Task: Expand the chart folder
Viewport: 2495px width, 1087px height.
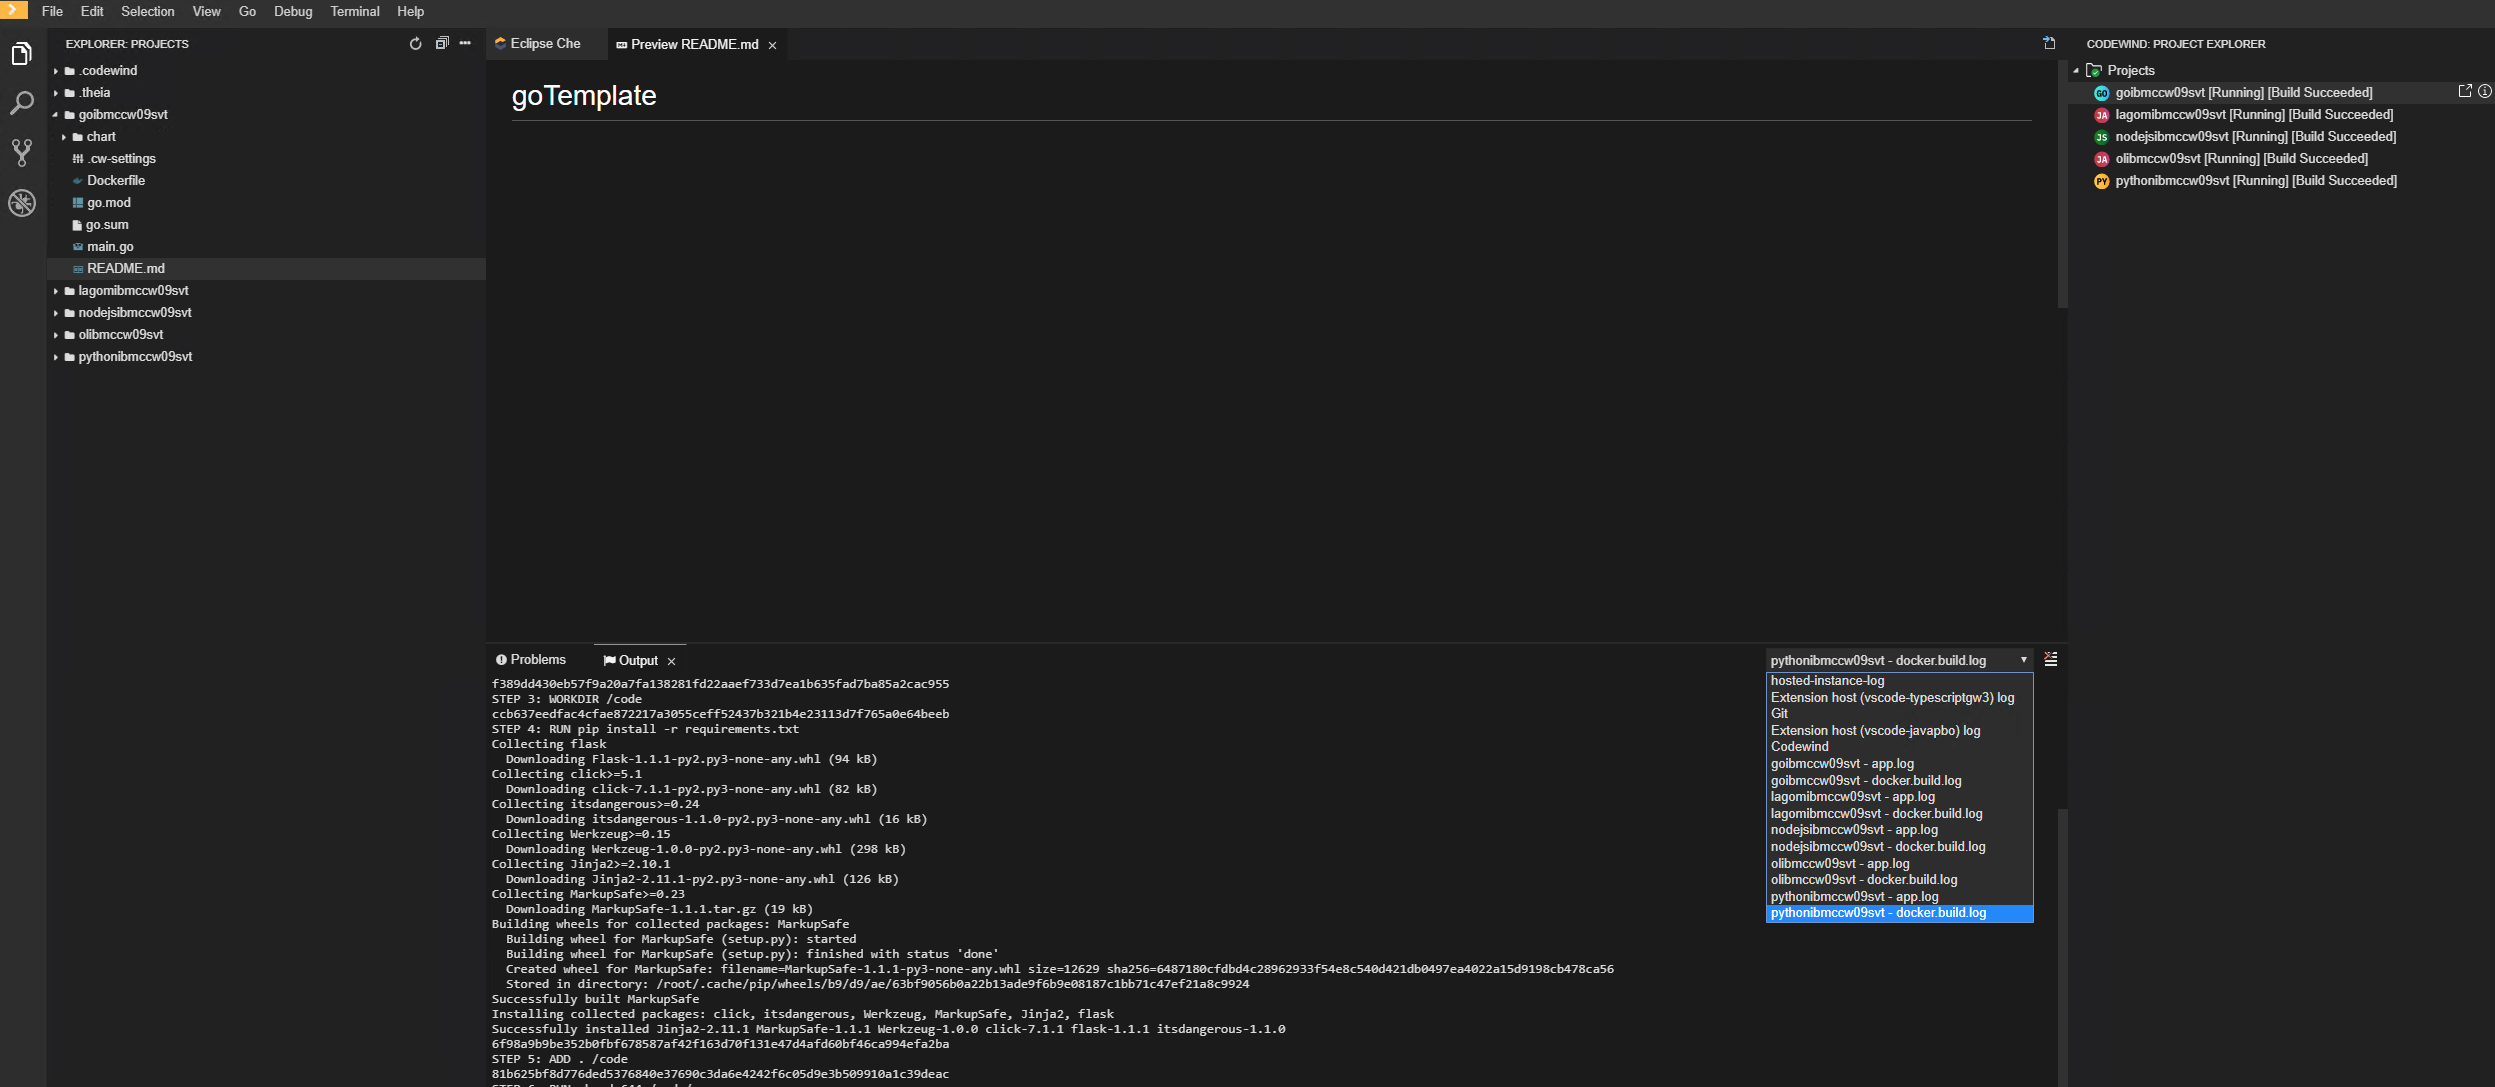Action: point(68,136)
